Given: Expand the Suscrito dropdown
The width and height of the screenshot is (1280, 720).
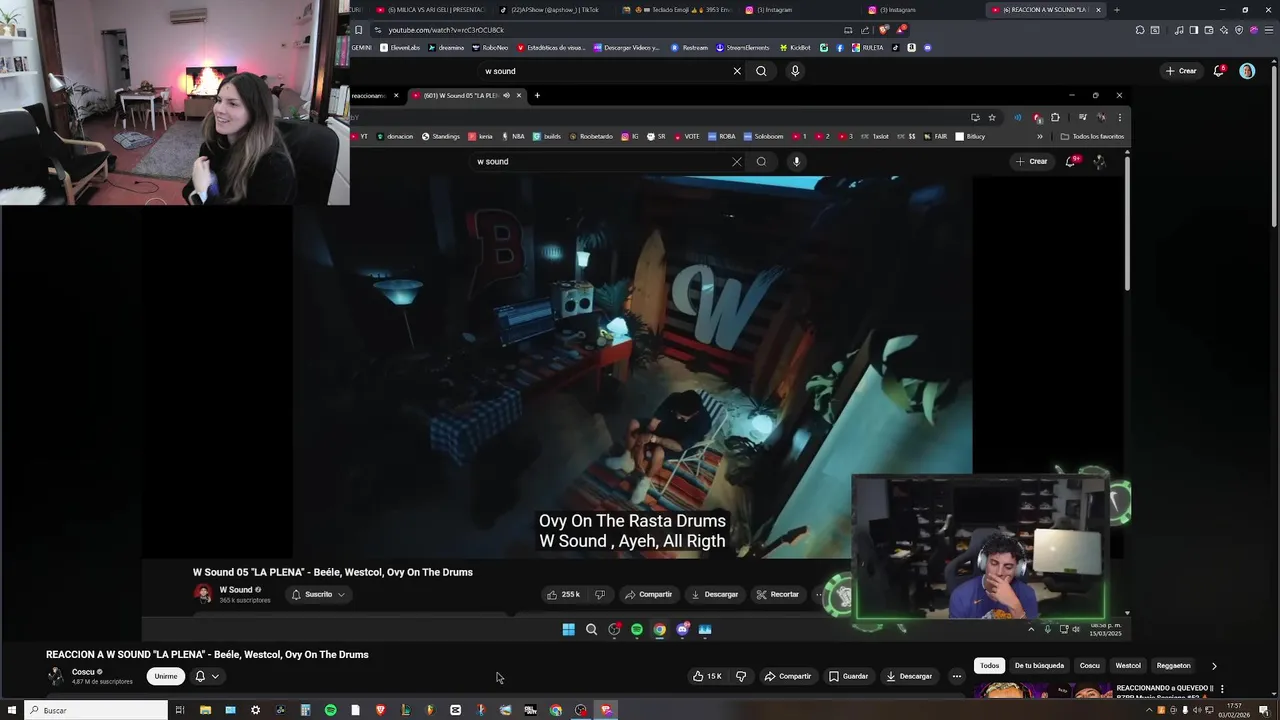Looking at the screenshot, I should [x=318, y=594].
